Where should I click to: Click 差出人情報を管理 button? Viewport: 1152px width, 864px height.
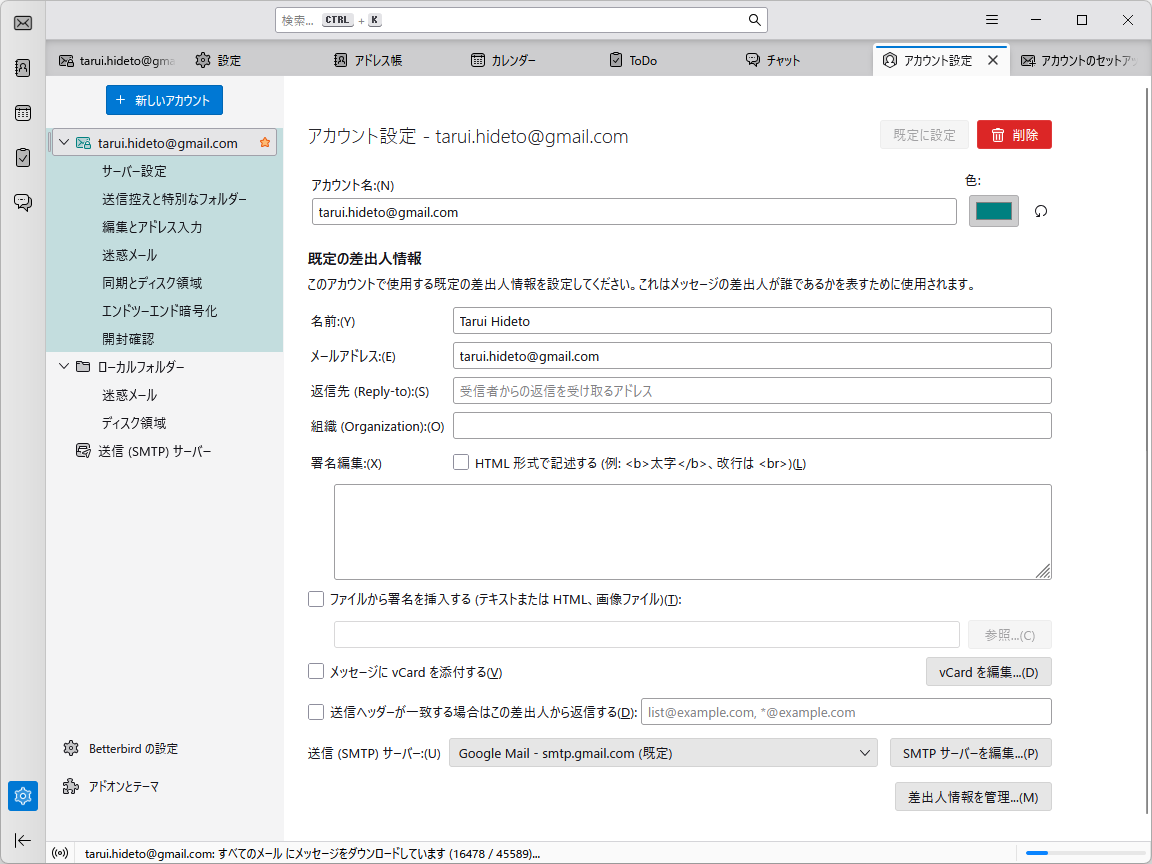pyautogui.click(x=973, y=797)
